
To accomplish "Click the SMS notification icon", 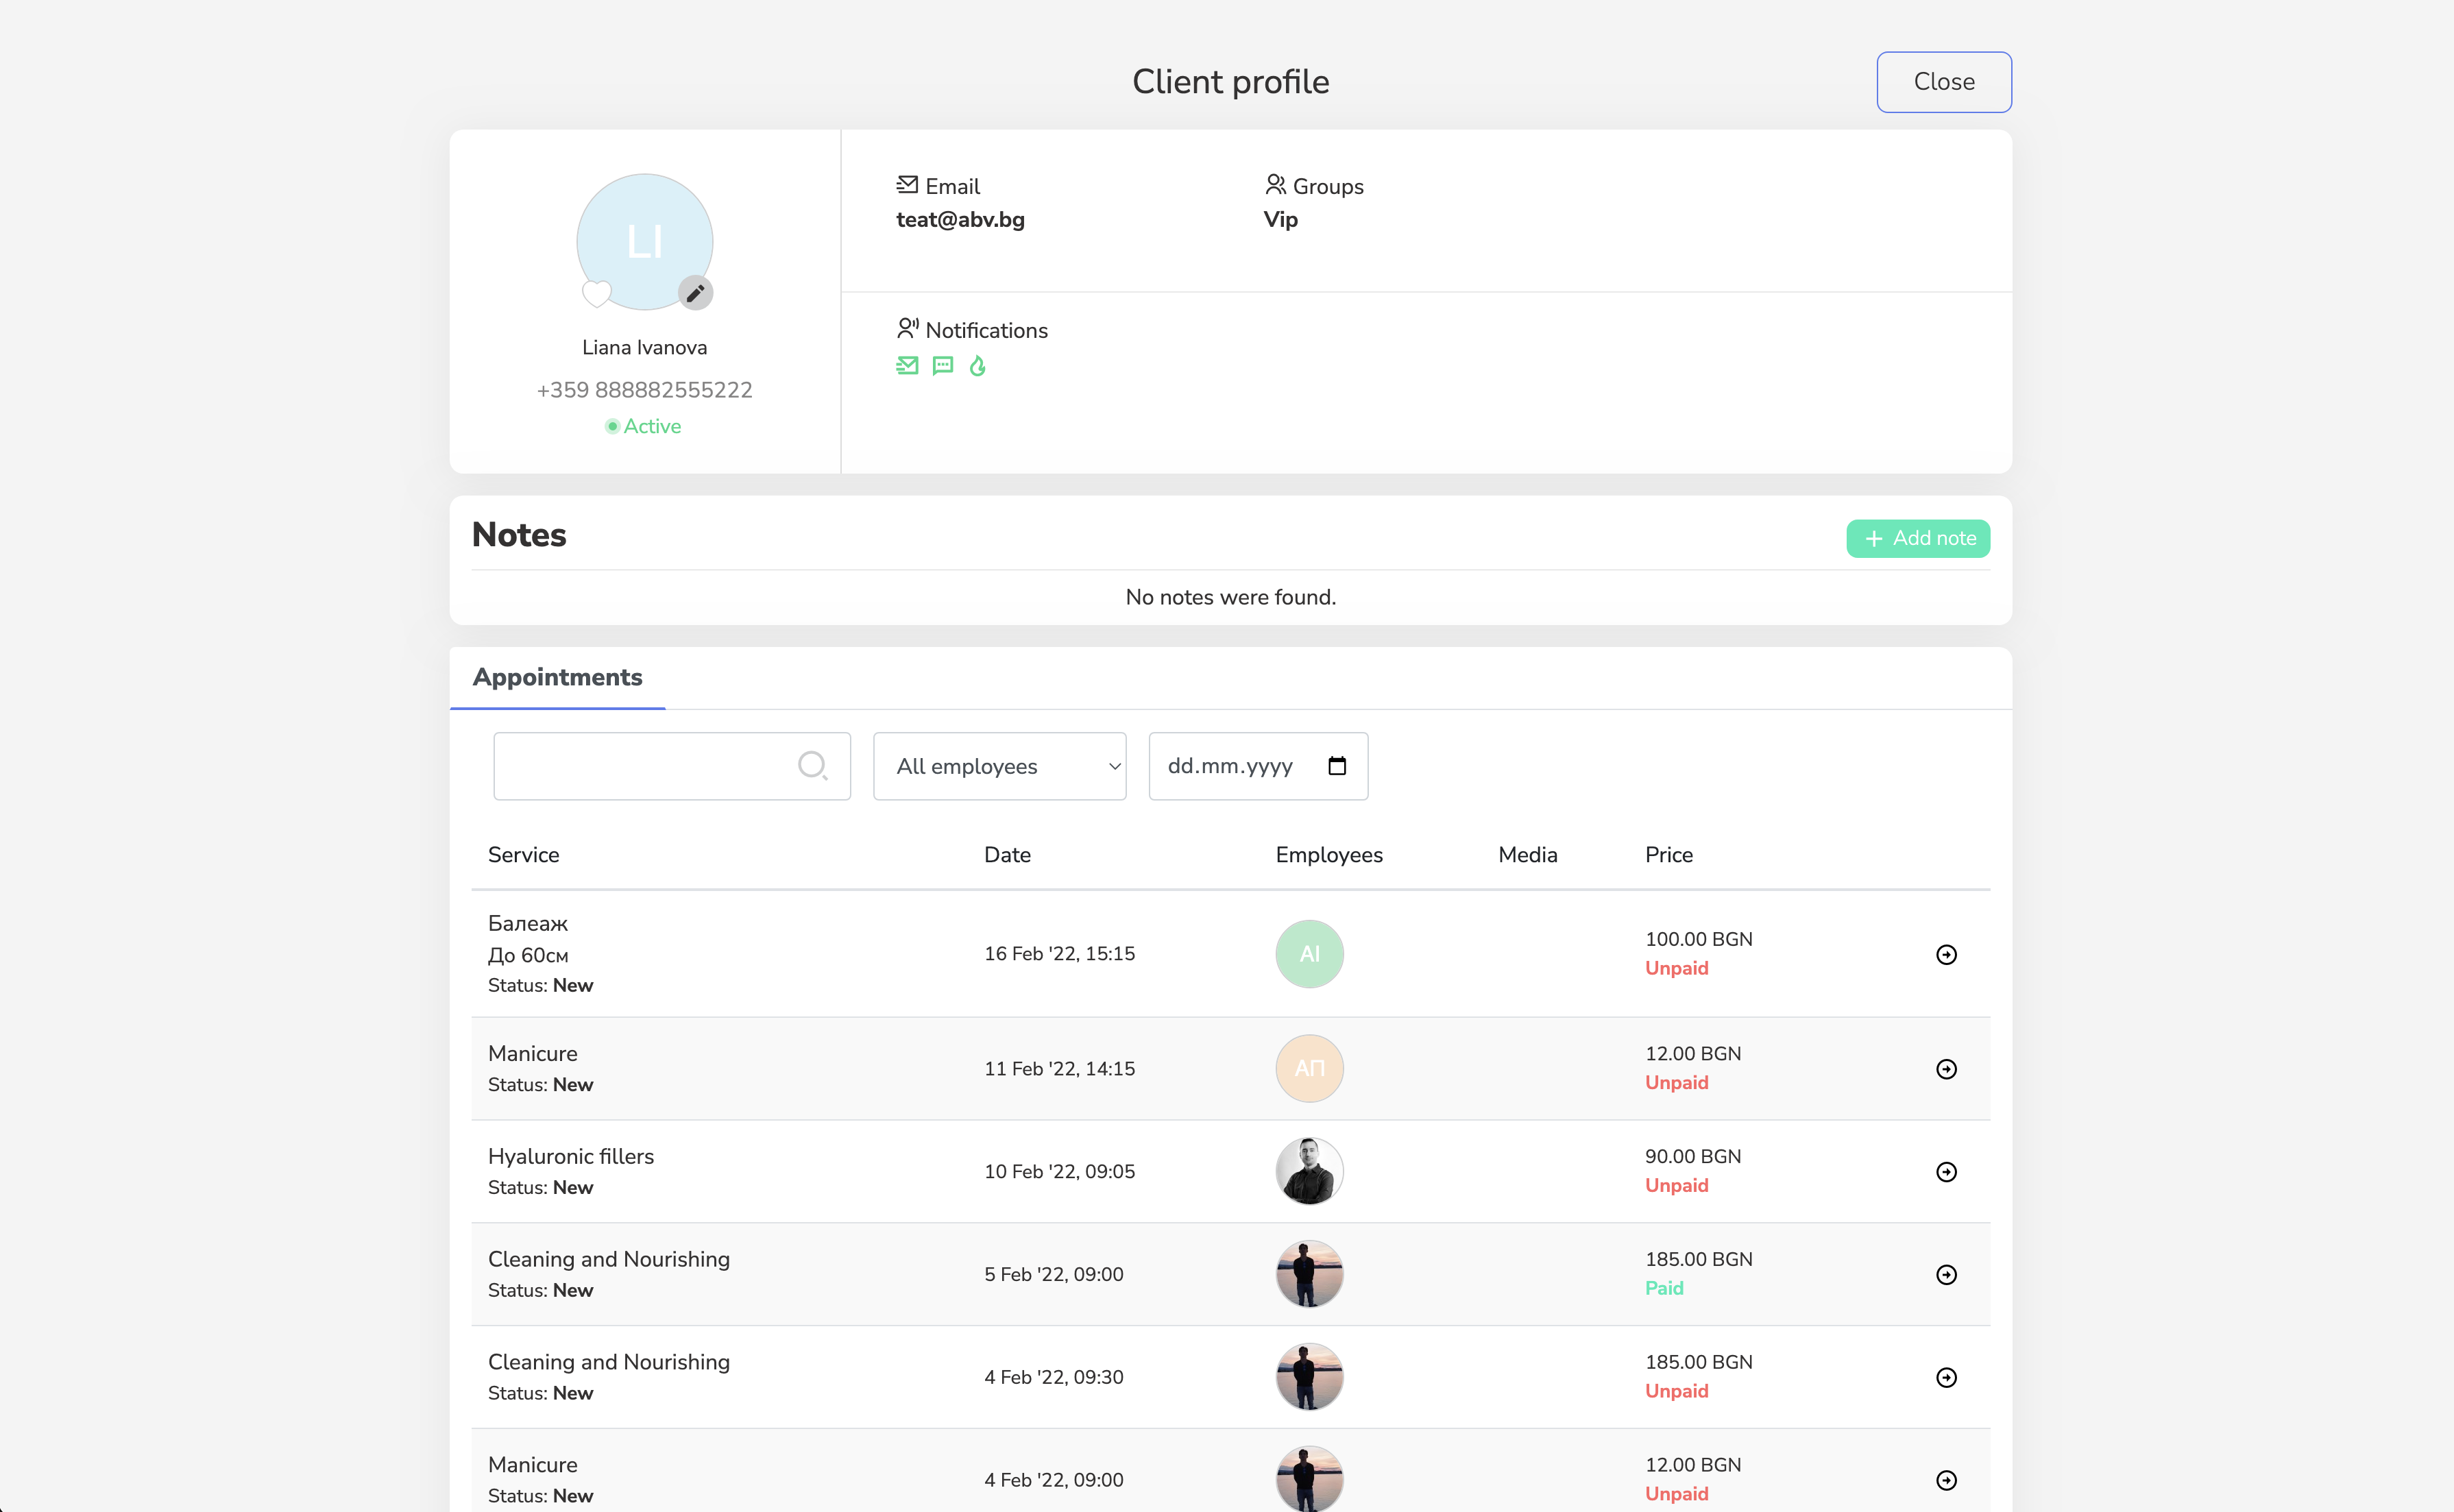I will [942, 366].
